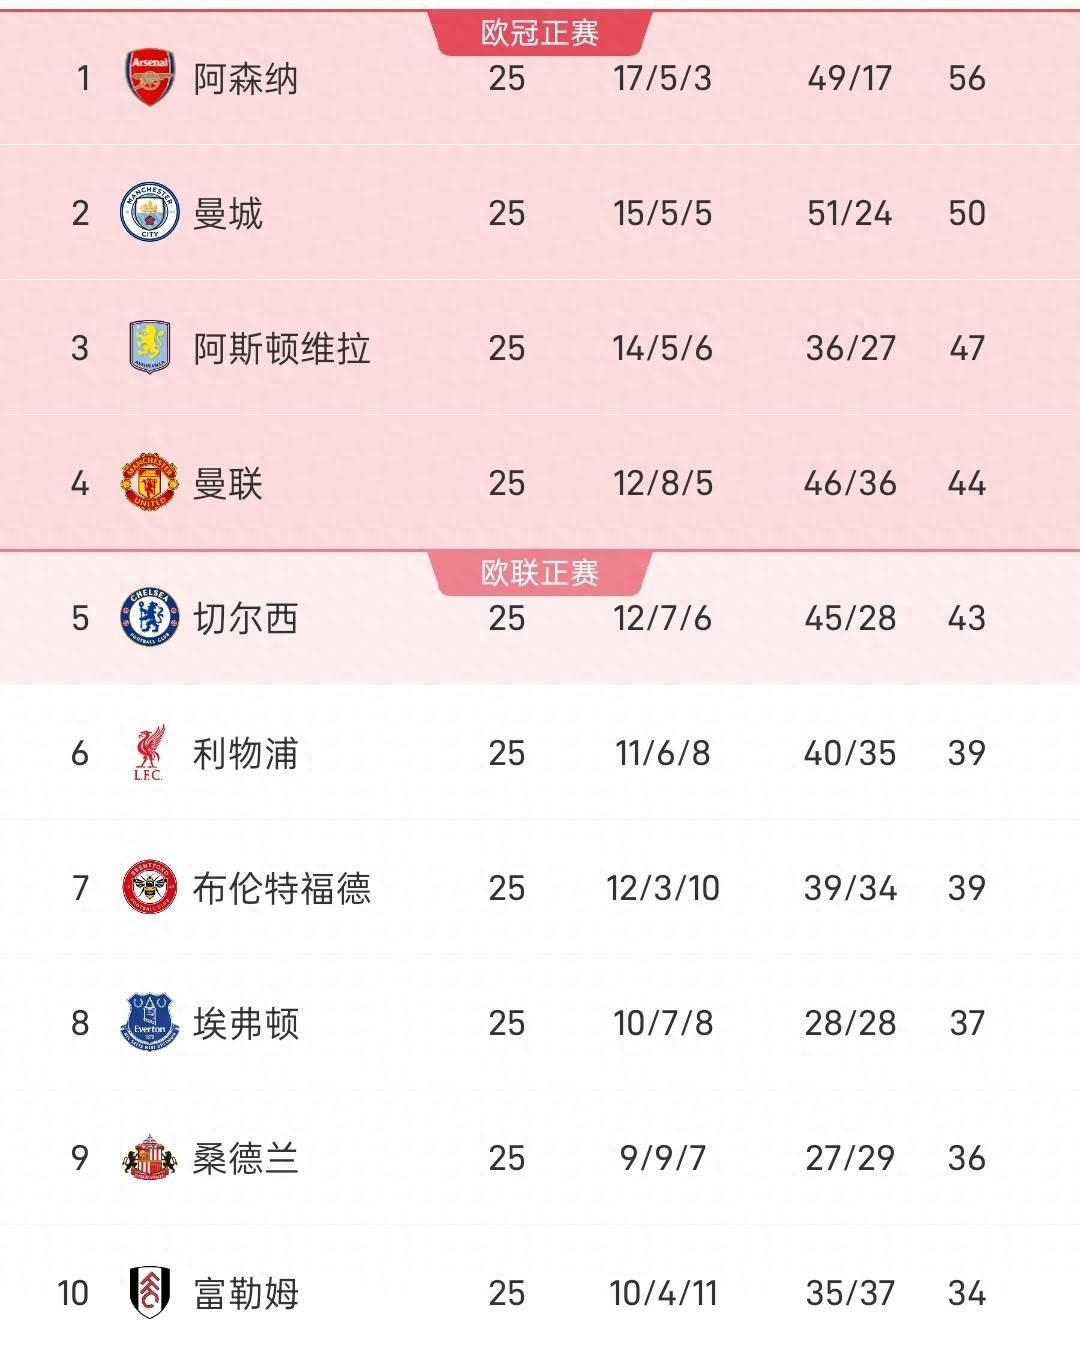Tap the Manchester City badge

[x=150, y=213]
